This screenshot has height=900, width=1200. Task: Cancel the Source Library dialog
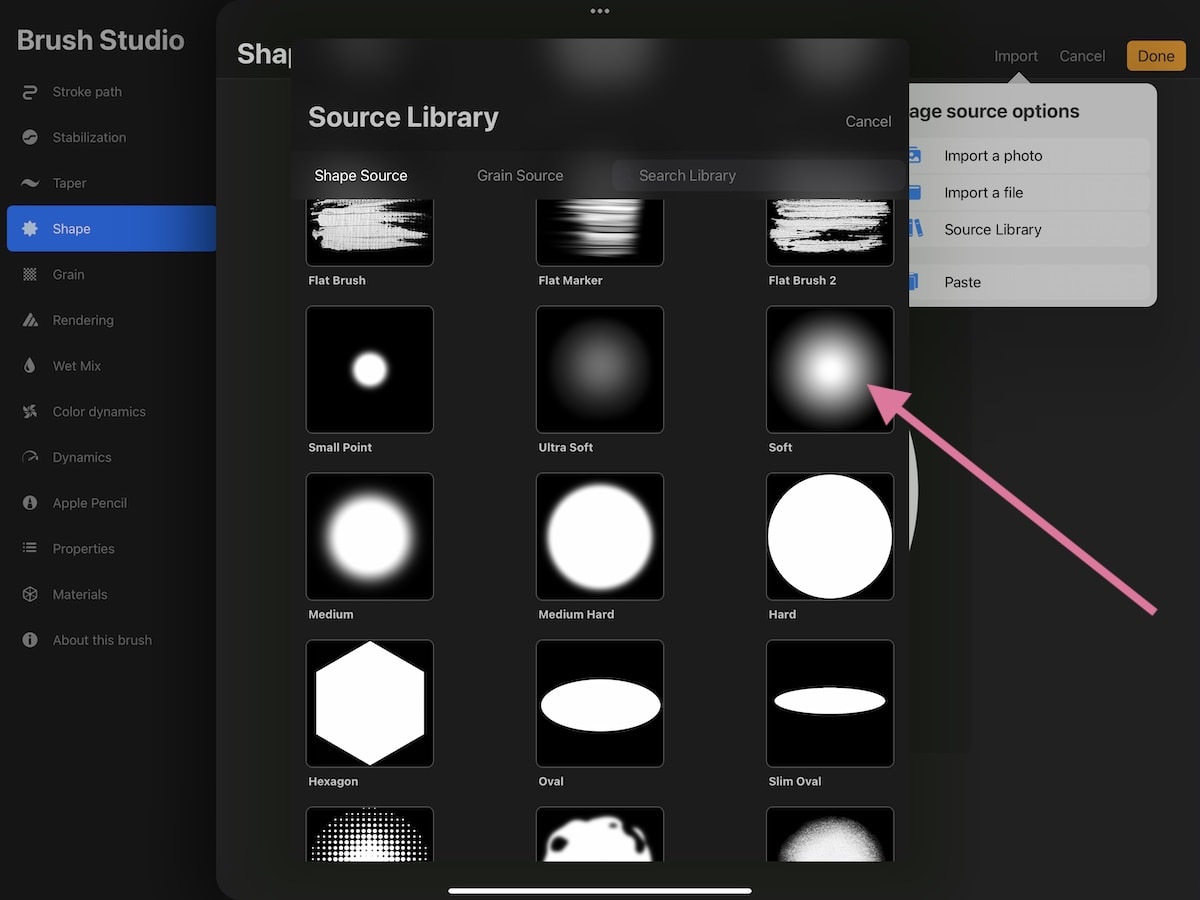click(x=868, y=121)
